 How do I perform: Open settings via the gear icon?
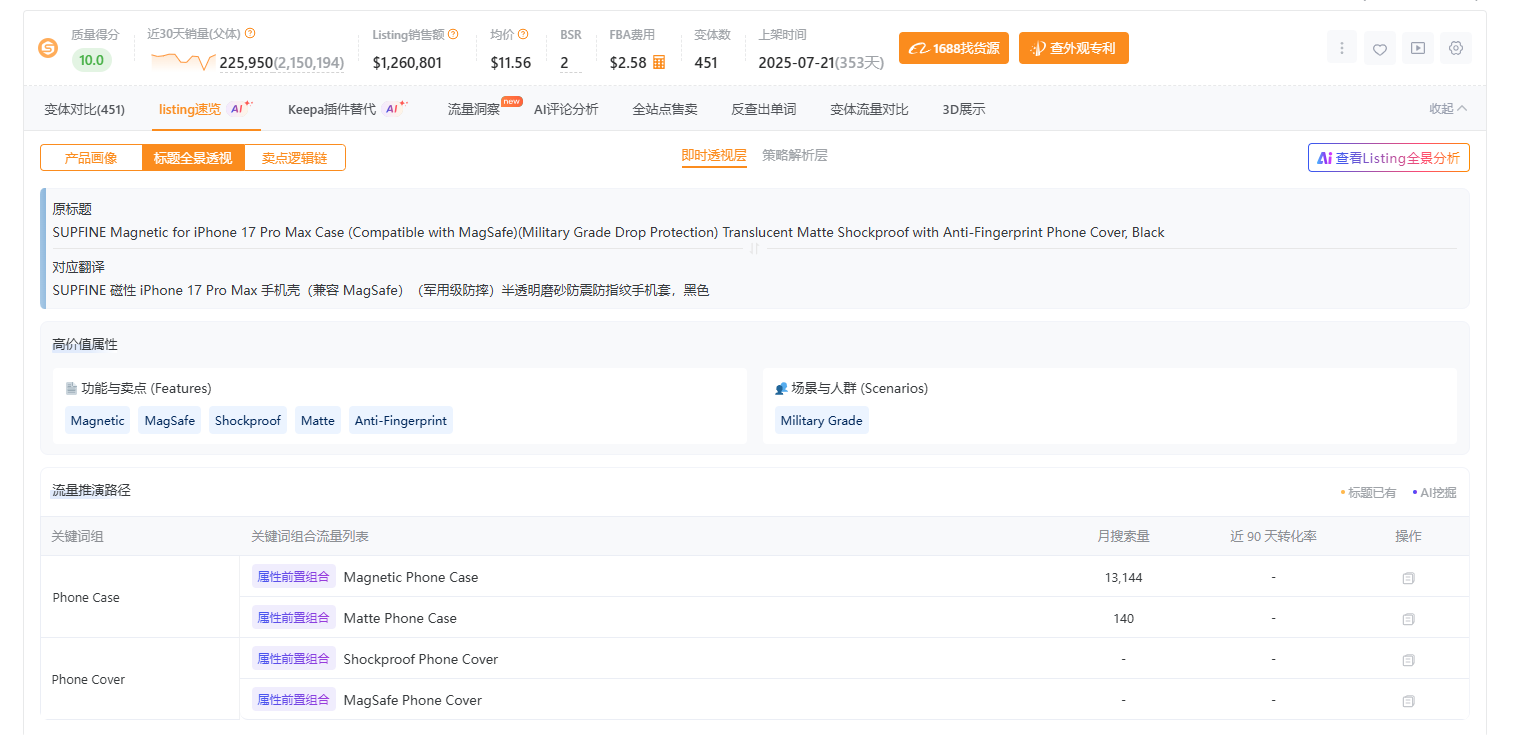pyautogui.click(x=1456, y=48)
